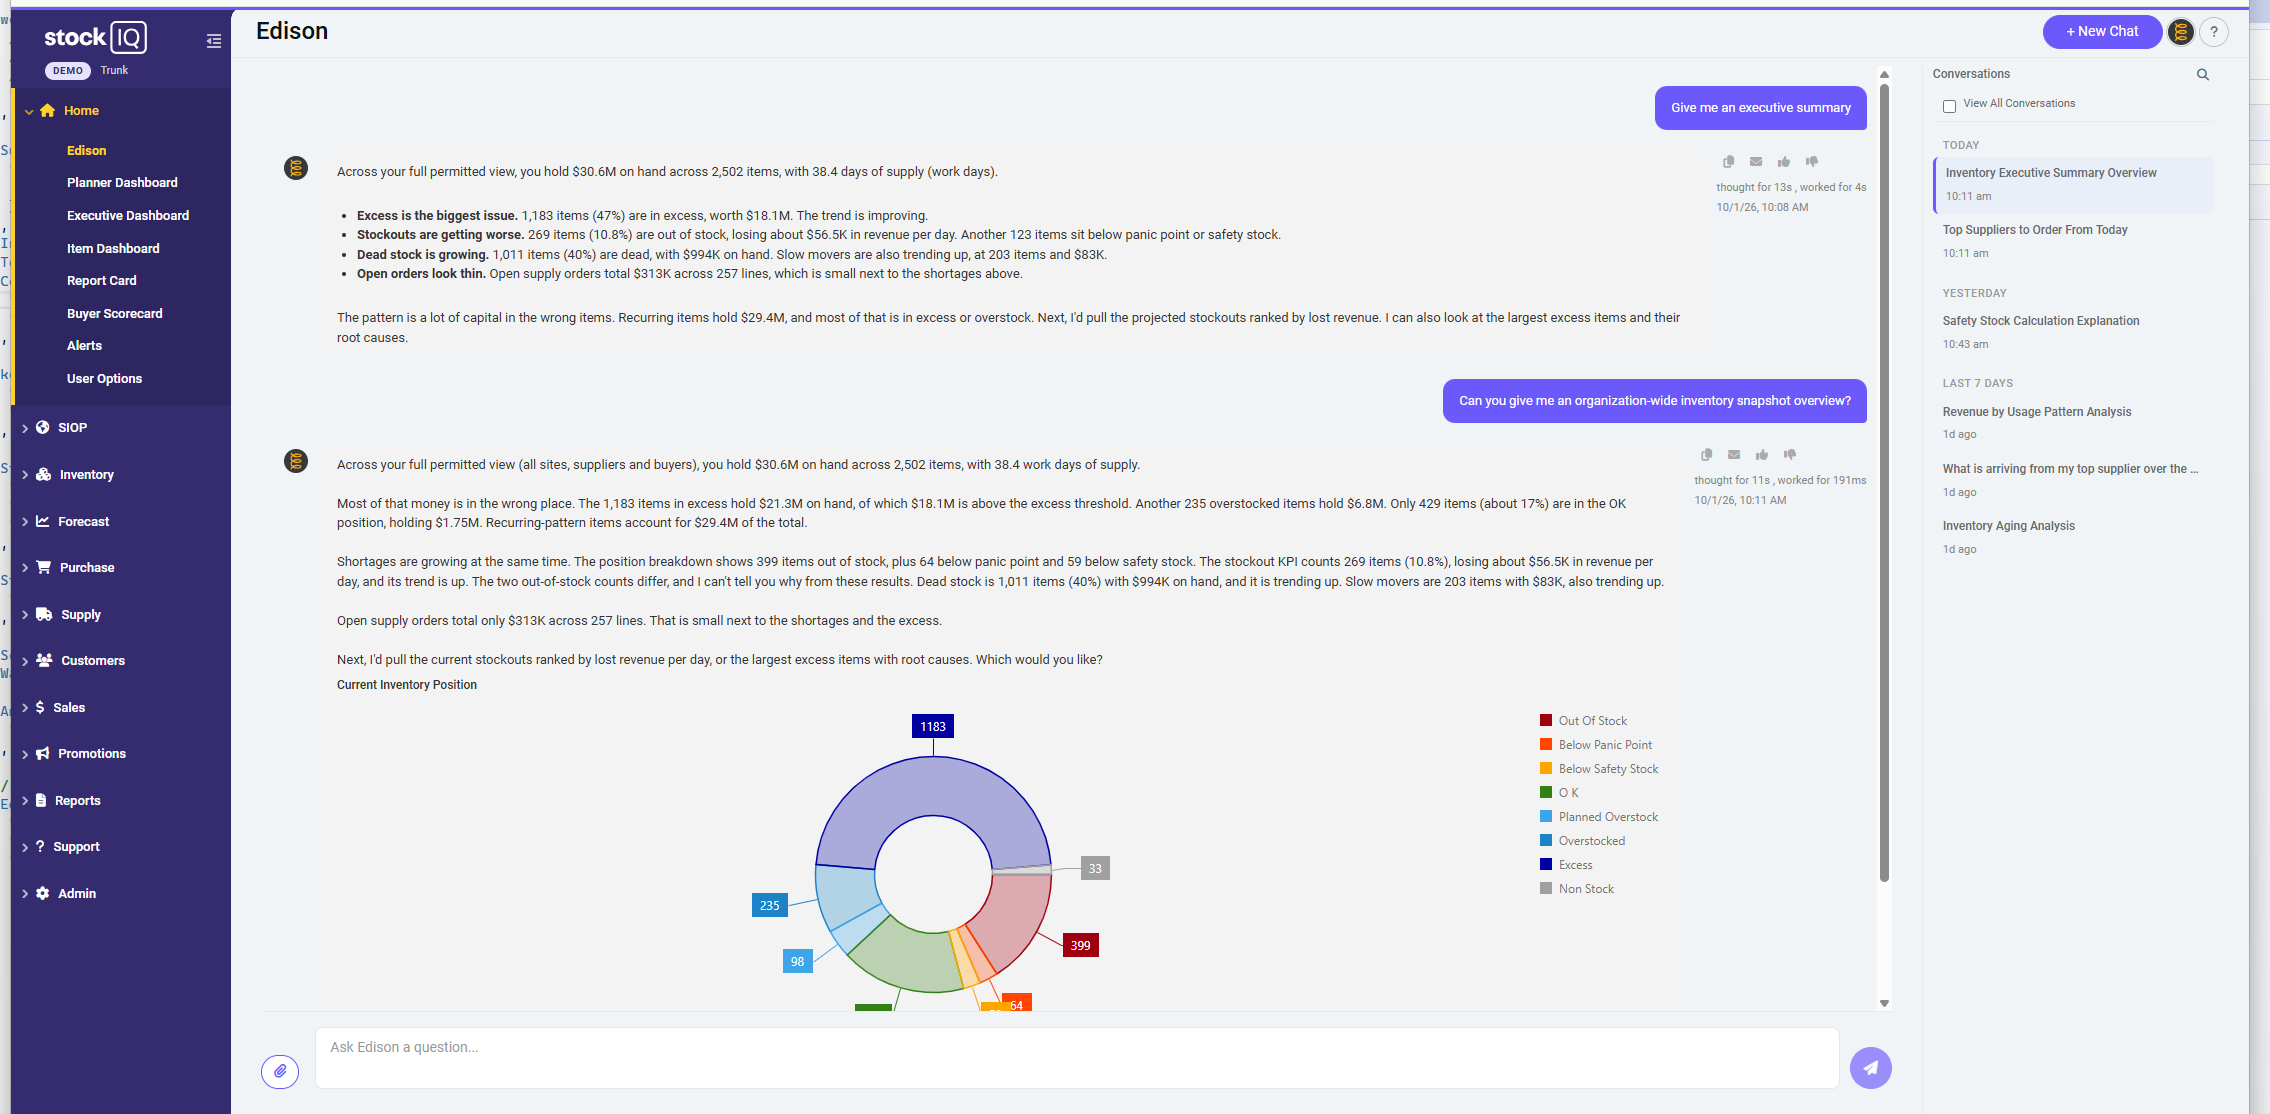Thumbs down the inventory snapshot response
This screenshot has width=2270, height=1114.
1790,454
